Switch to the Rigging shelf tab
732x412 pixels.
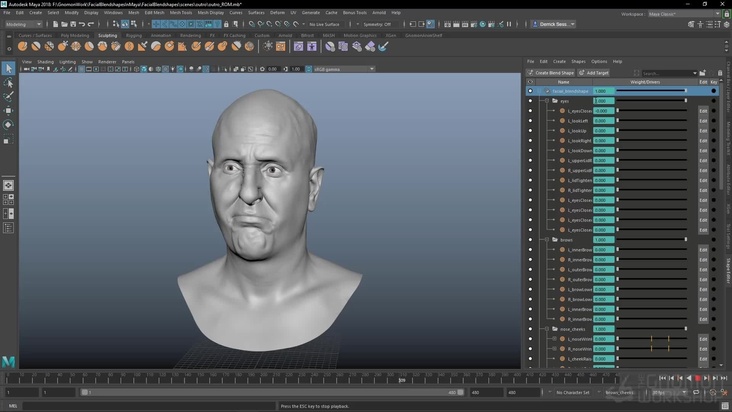click(133, 35)
